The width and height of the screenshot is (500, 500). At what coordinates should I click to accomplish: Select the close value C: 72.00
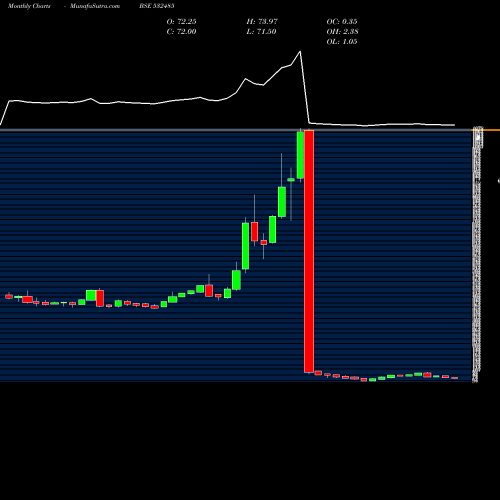coord(181,32)
